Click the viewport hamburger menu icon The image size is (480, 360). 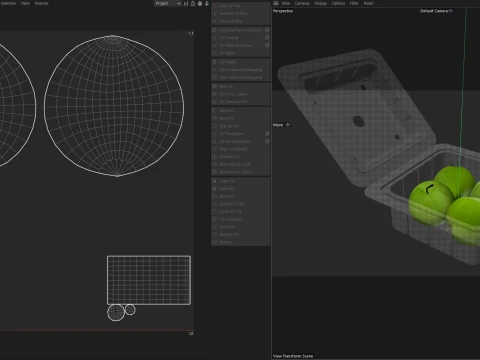pos(276,3)
